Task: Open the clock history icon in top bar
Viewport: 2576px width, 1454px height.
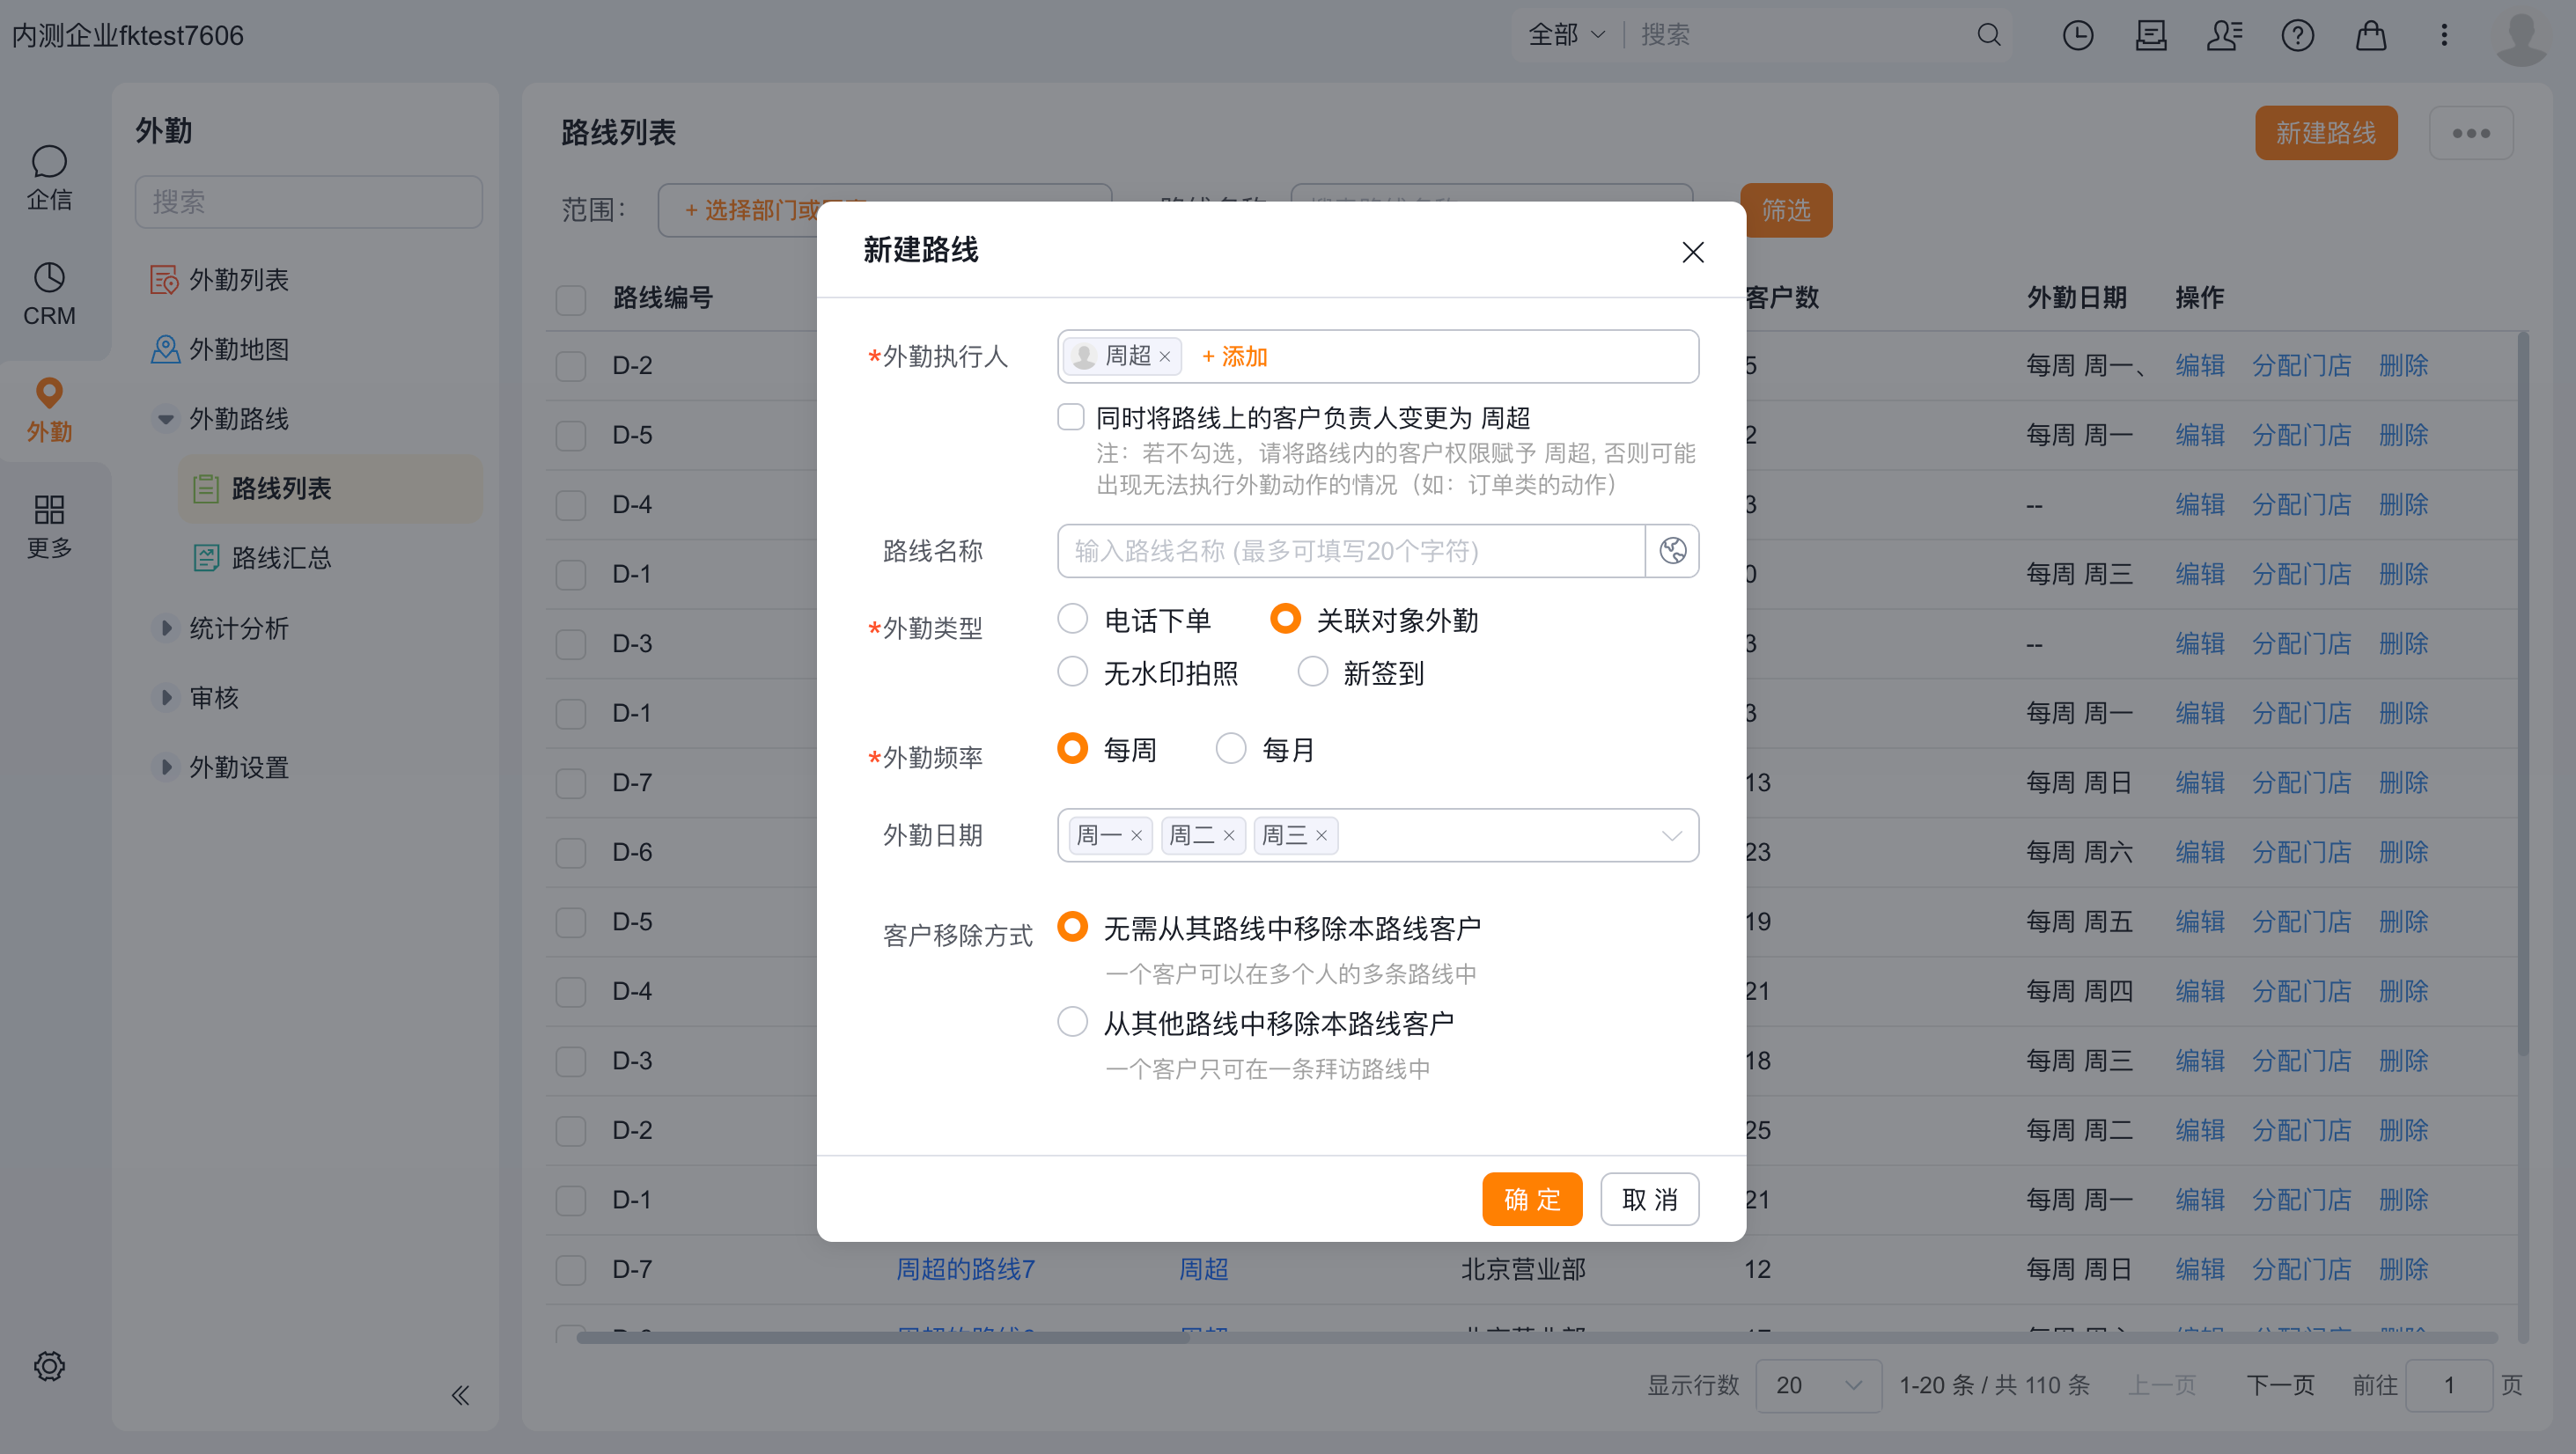Action: click(x=2078, y=35)
